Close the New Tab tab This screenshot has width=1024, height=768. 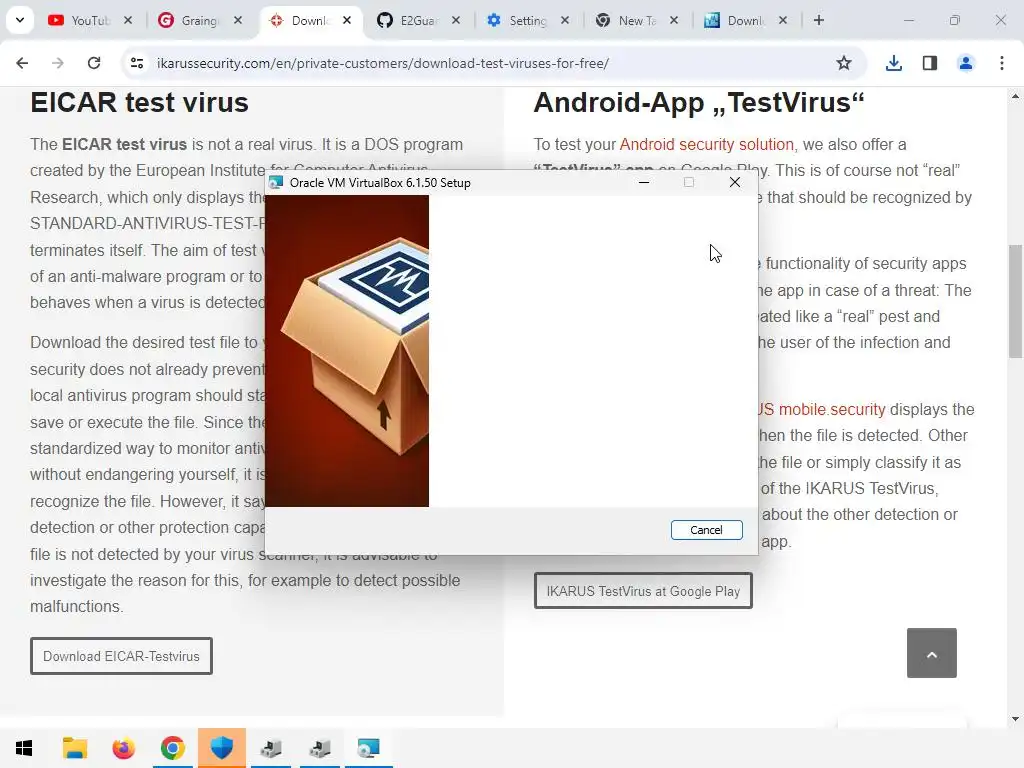674,20
